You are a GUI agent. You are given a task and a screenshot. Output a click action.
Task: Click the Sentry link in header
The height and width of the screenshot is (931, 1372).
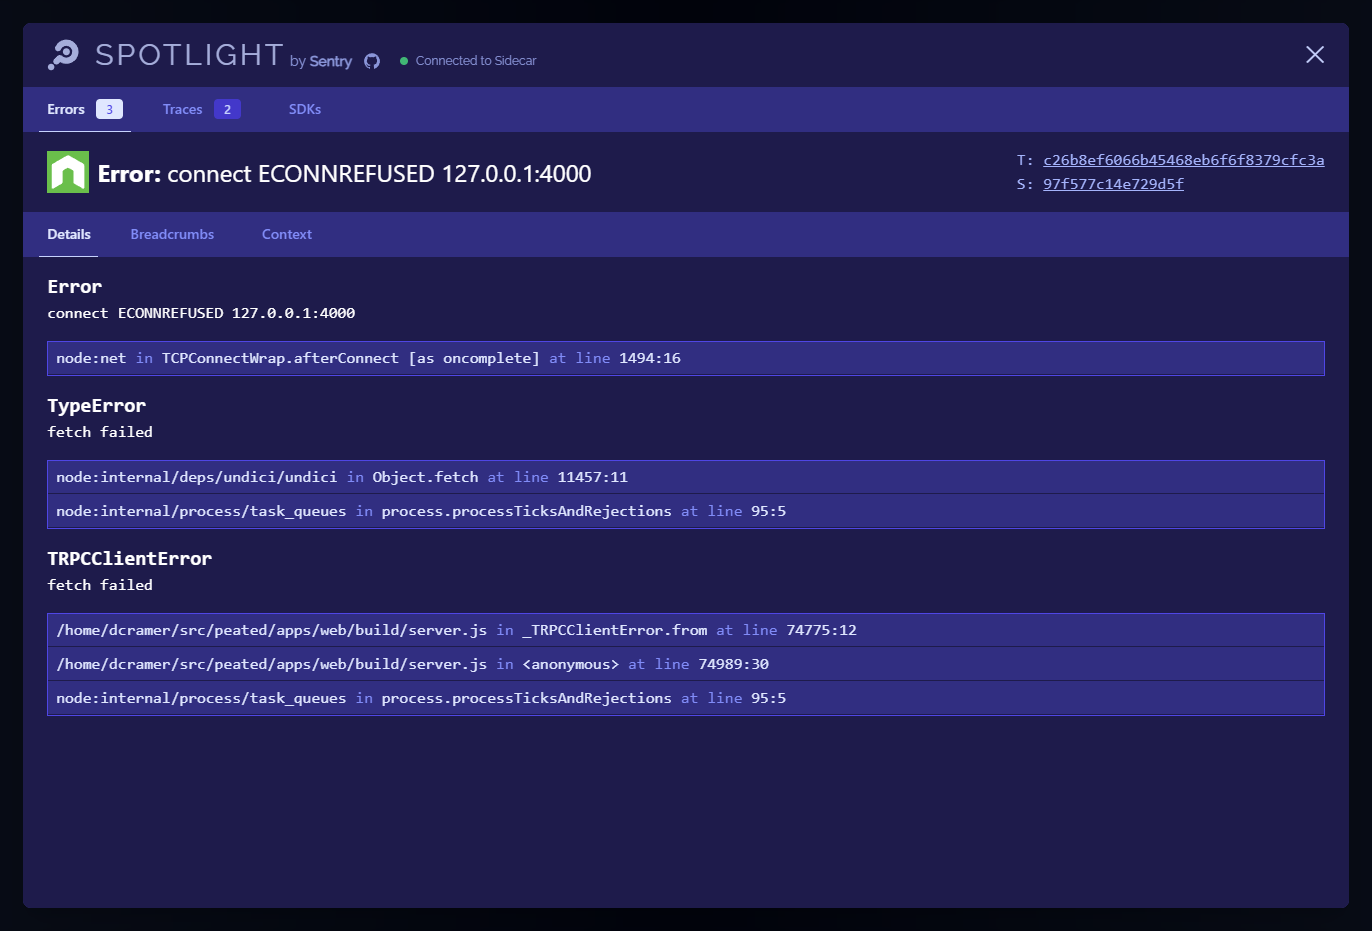point(330,62)
